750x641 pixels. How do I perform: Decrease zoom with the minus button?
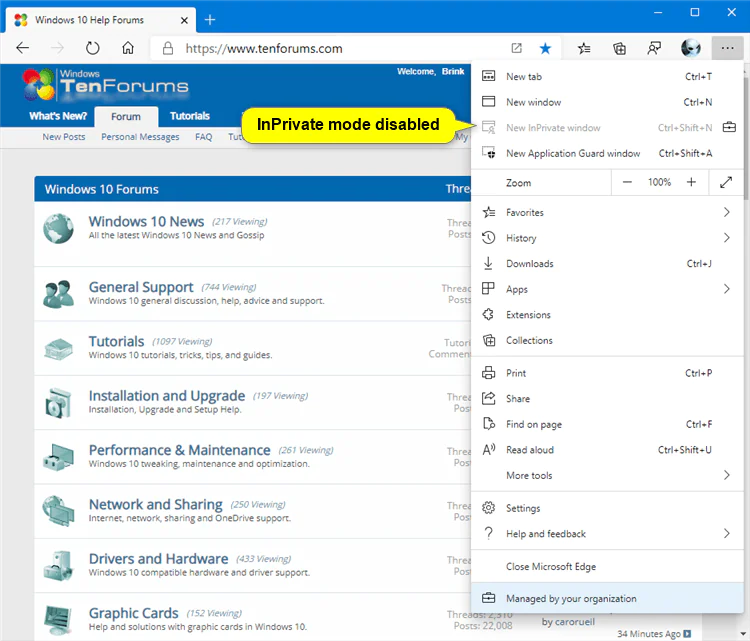(627, 182)
